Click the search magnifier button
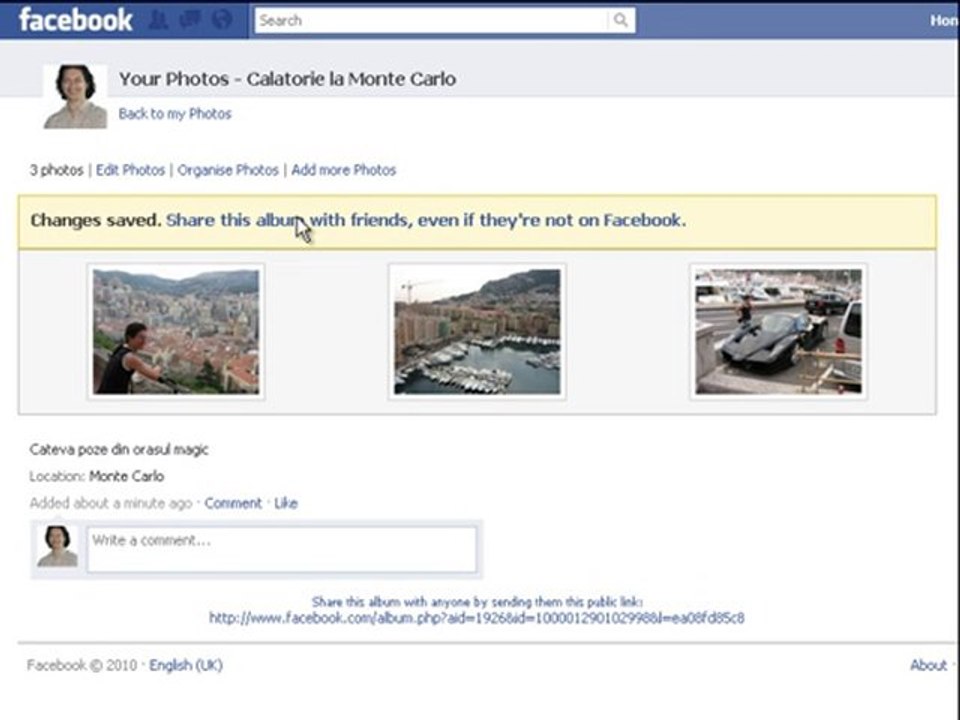Screen dimensions: 960x720 point(621,20)
